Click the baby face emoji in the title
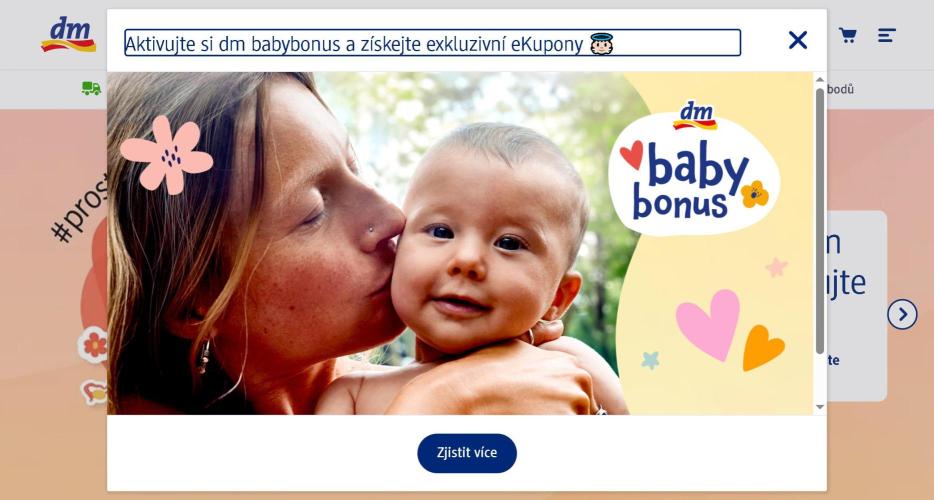Screen dimensions: 934x500 point(602,44)
